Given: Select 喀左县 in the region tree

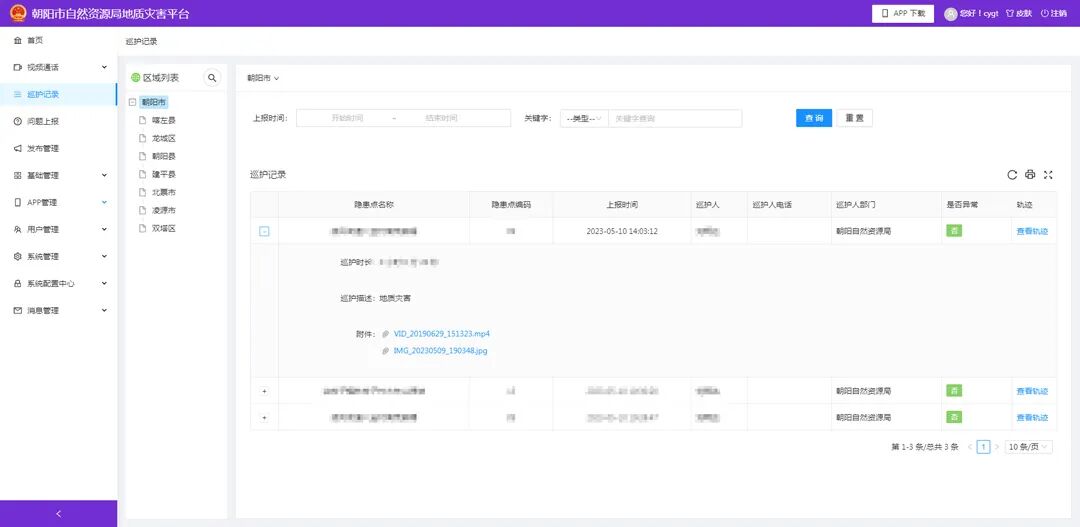Looking at the screenshot, I should 163,120.
